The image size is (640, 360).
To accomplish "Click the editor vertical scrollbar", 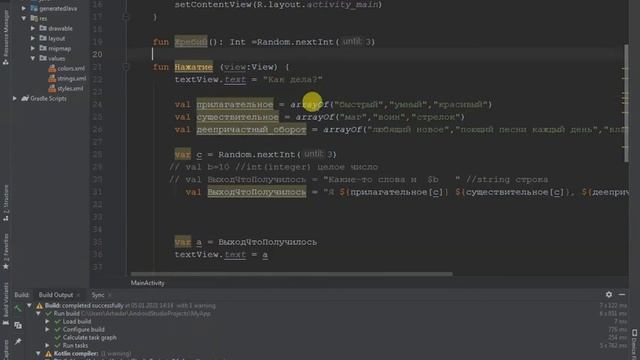I will (x=626, y=103).
